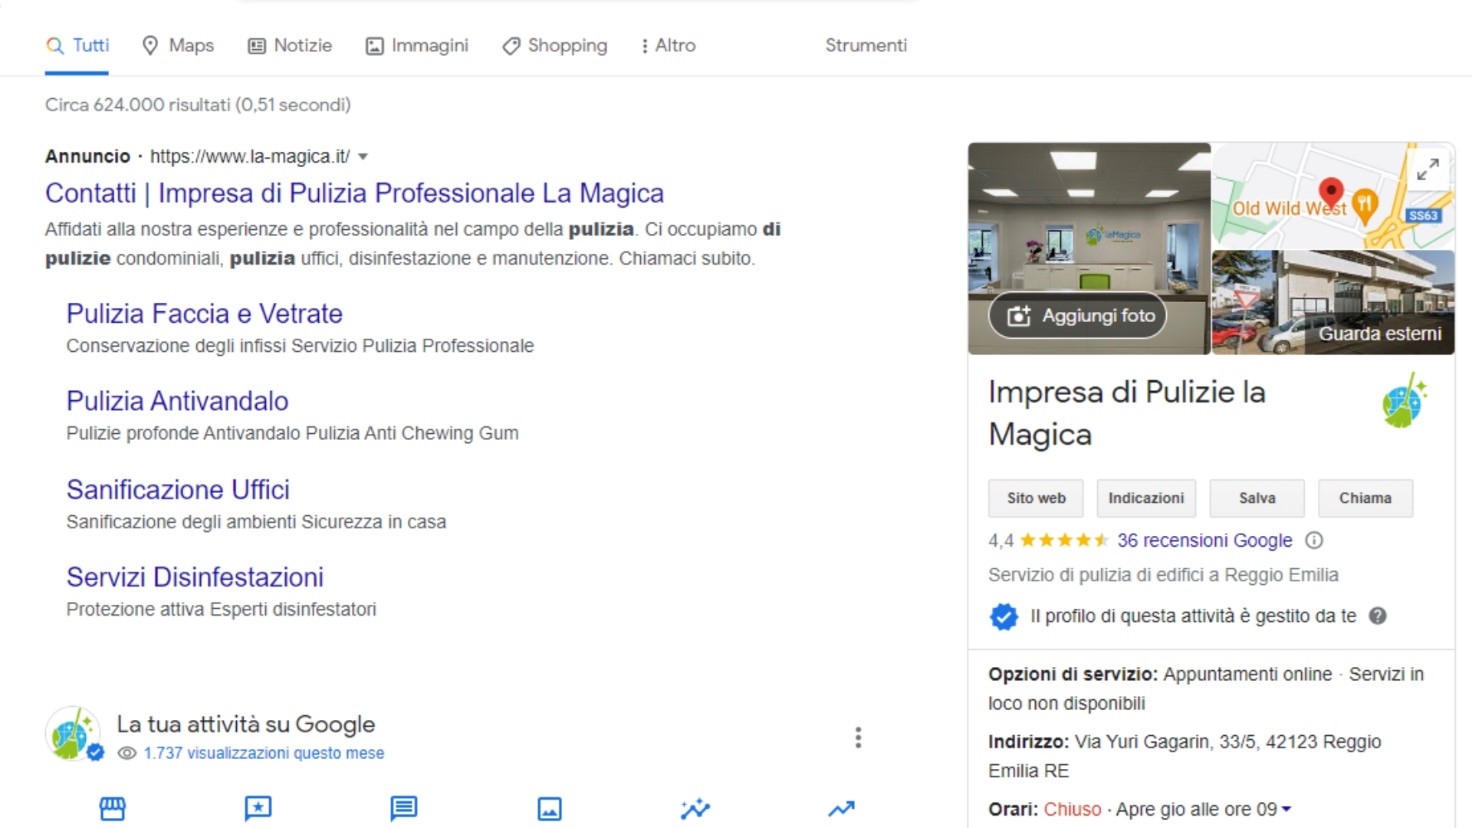Click the Chiuso hours status text
This screenshot has width=1472, height=828.
1072,809
